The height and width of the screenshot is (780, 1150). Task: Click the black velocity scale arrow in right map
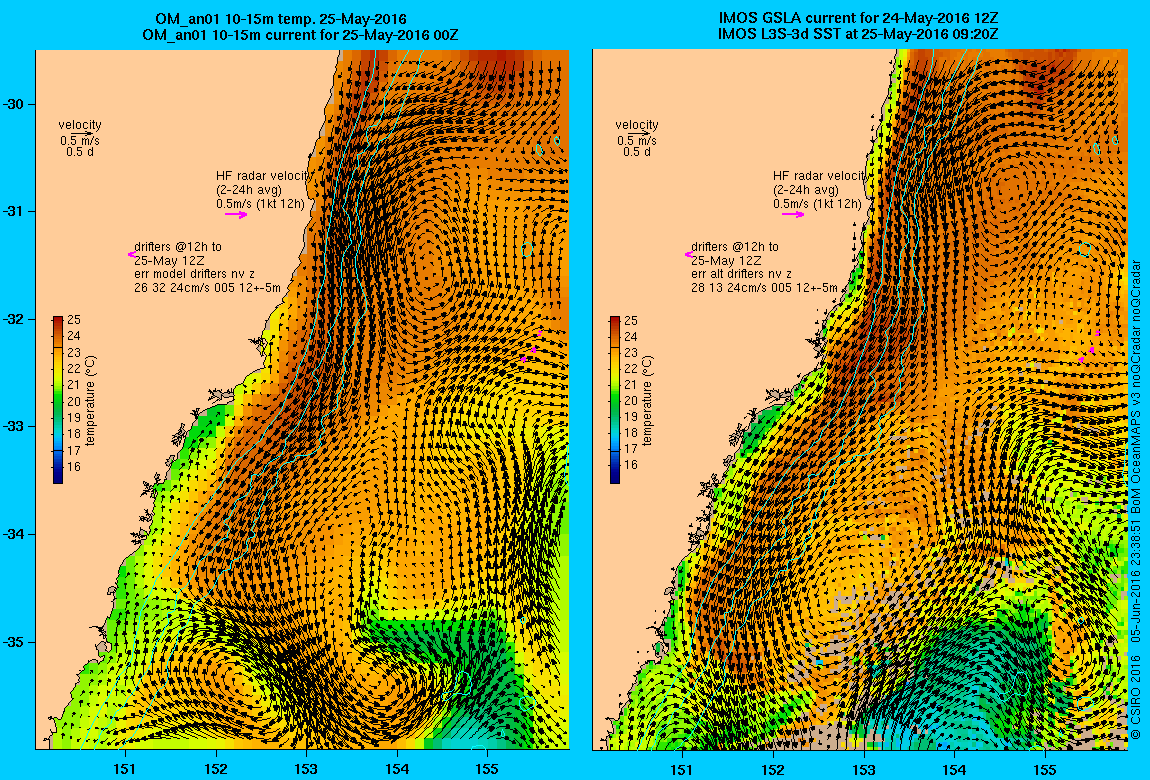click(640, 133)
